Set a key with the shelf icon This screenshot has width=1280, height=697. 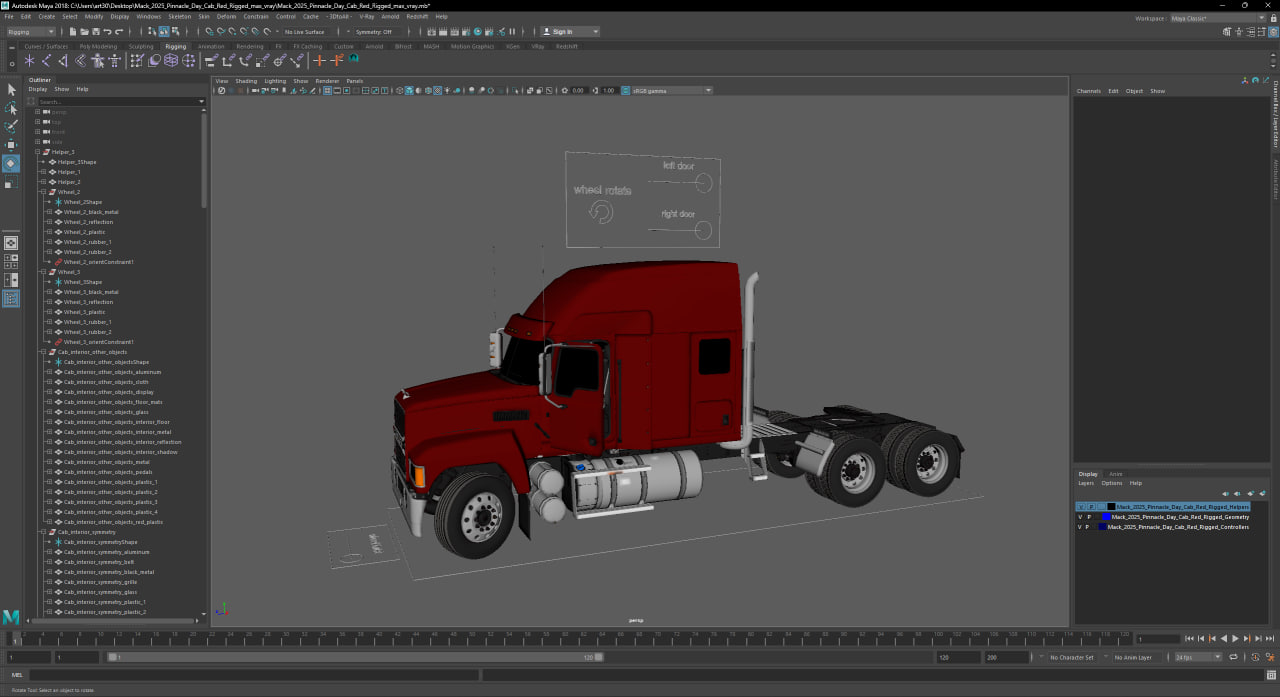click(319, 60)
